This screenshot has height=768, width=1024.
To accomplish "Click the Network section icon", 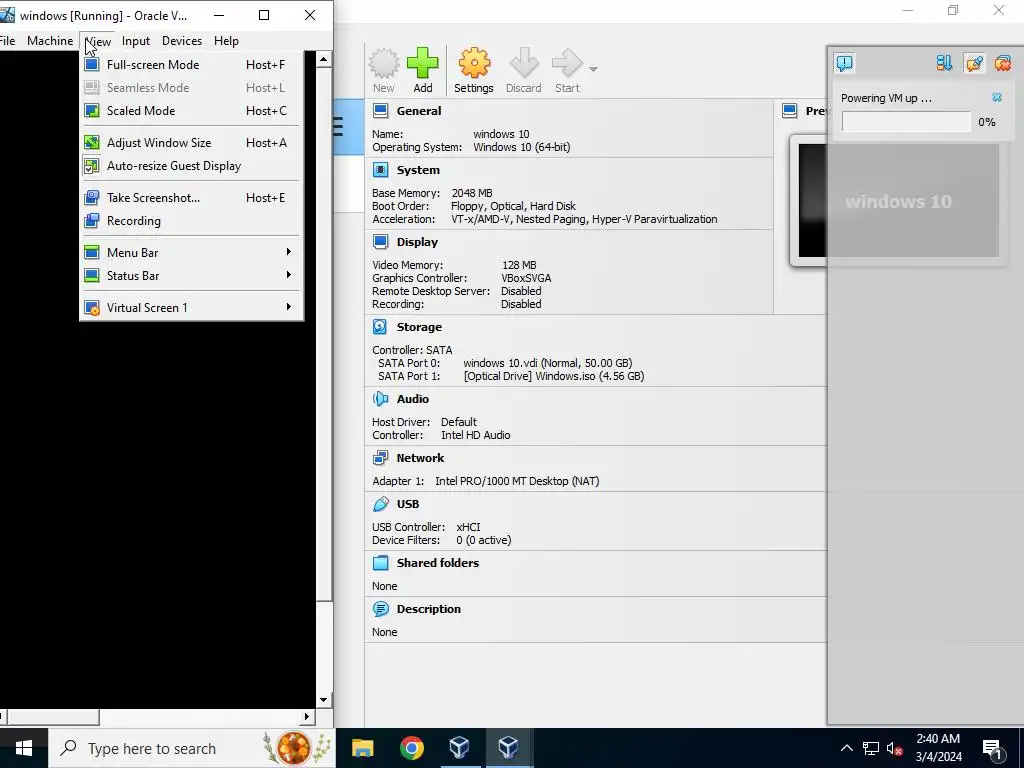I will coord(380,458).
